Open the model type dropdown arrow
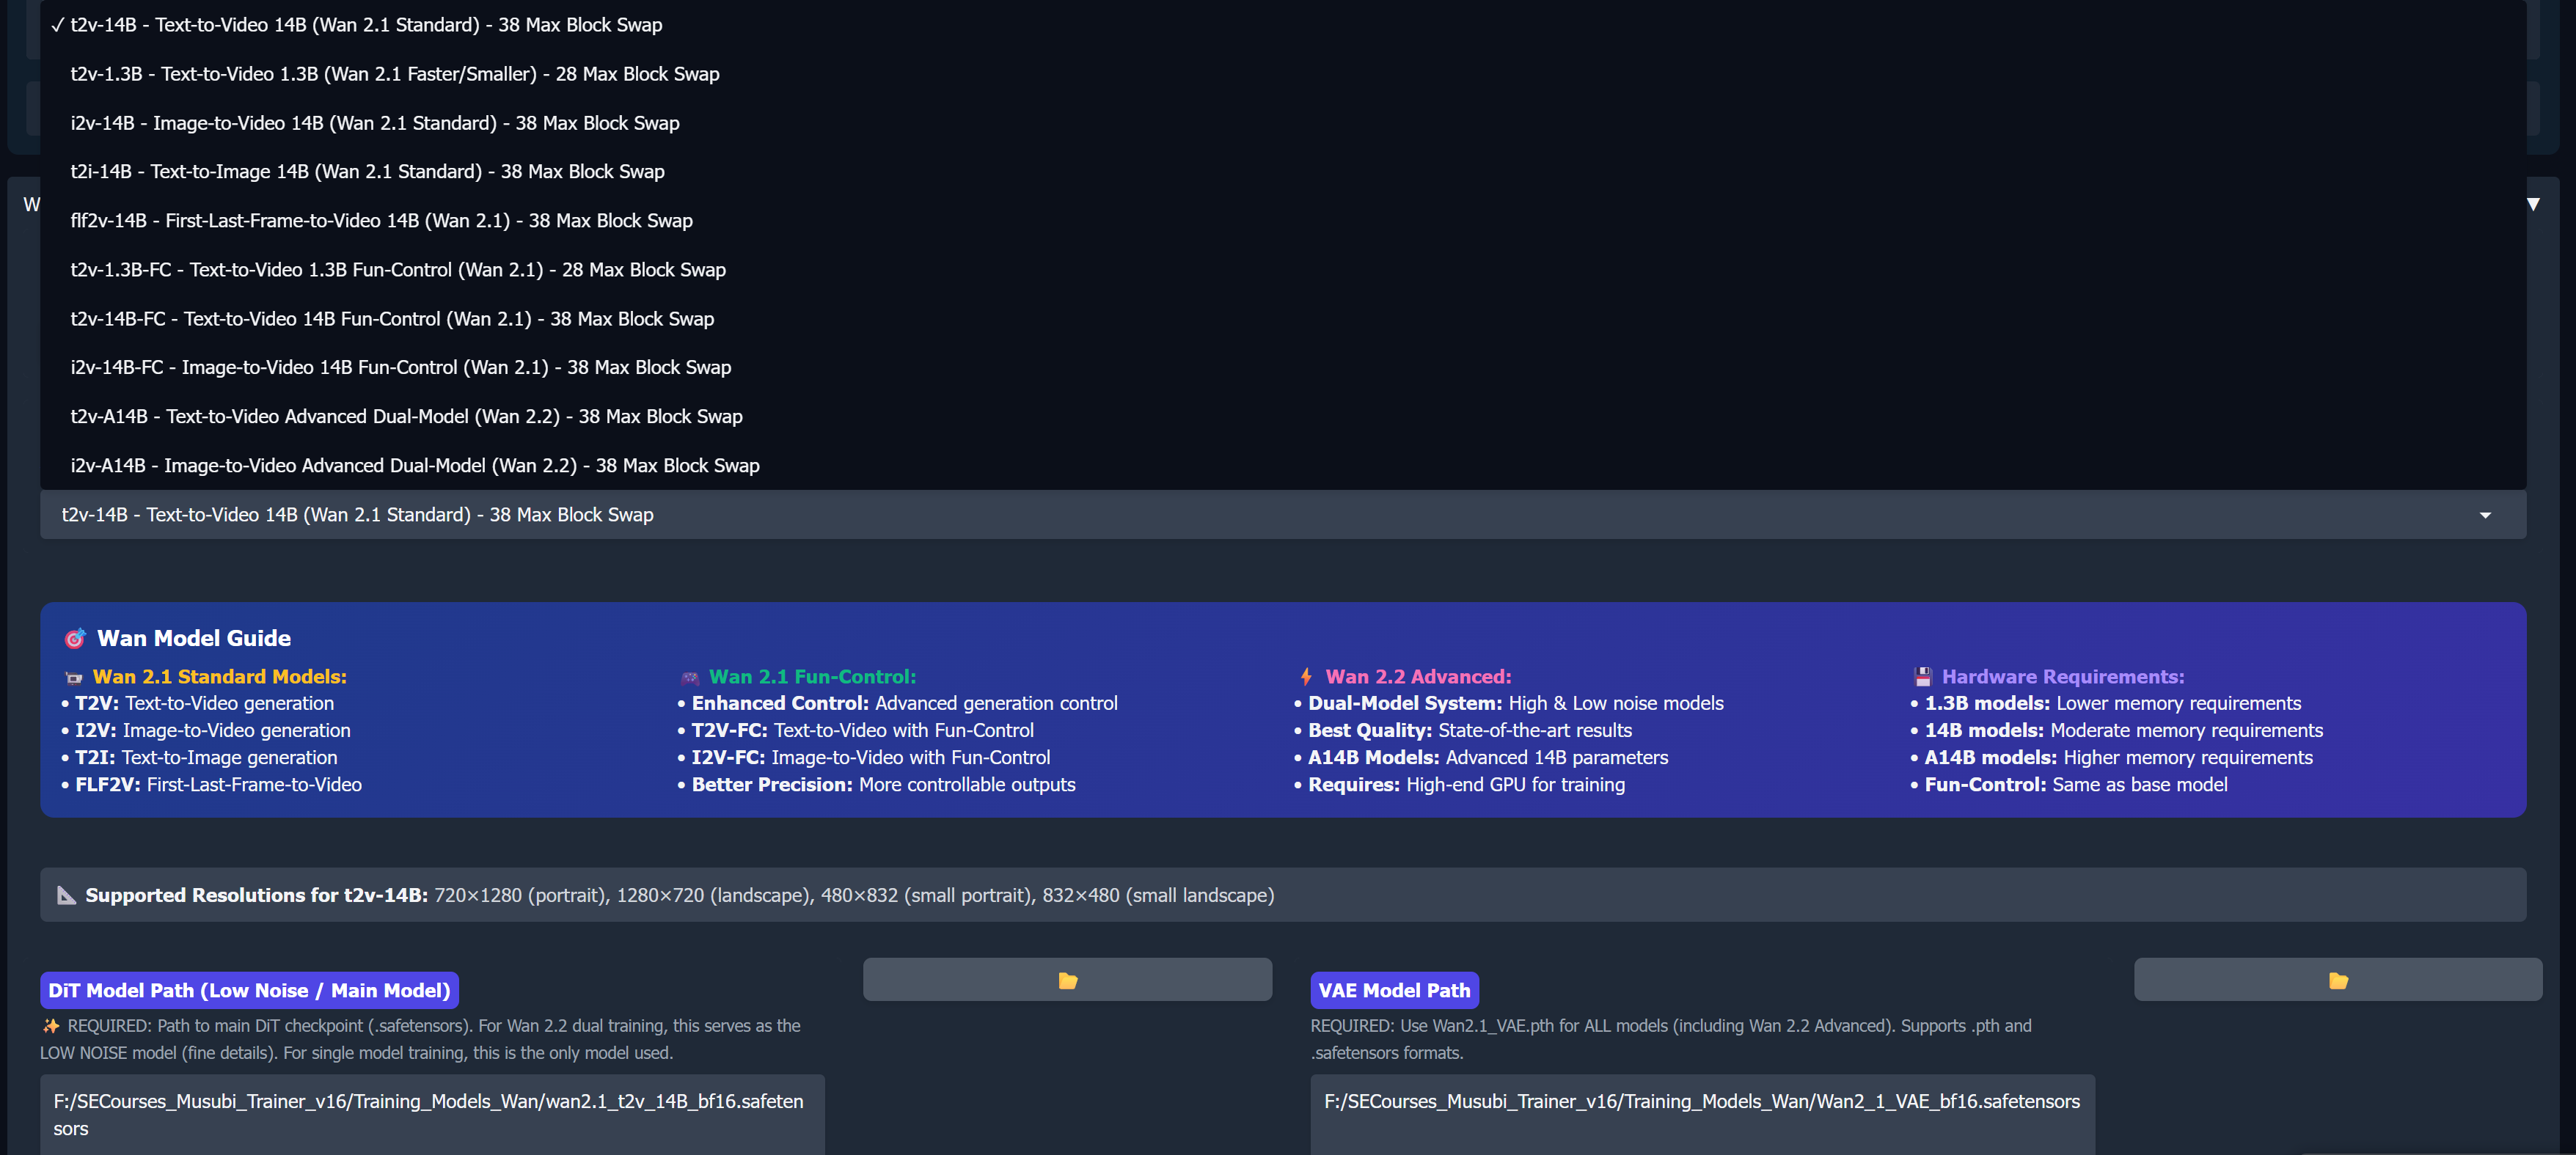 click(2485, 515)
